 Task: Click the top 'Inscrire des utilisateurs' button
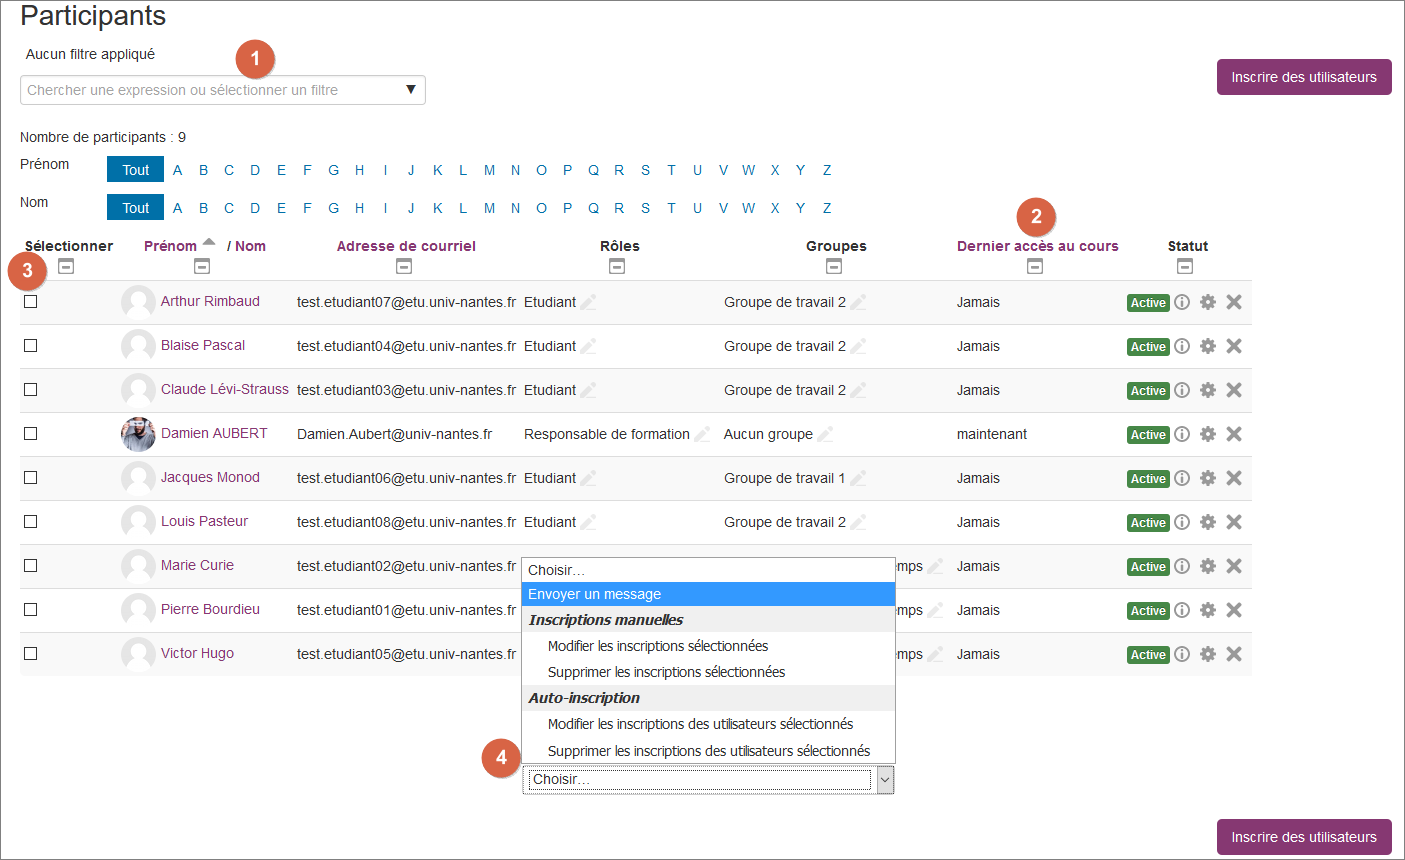point(1303,77)
